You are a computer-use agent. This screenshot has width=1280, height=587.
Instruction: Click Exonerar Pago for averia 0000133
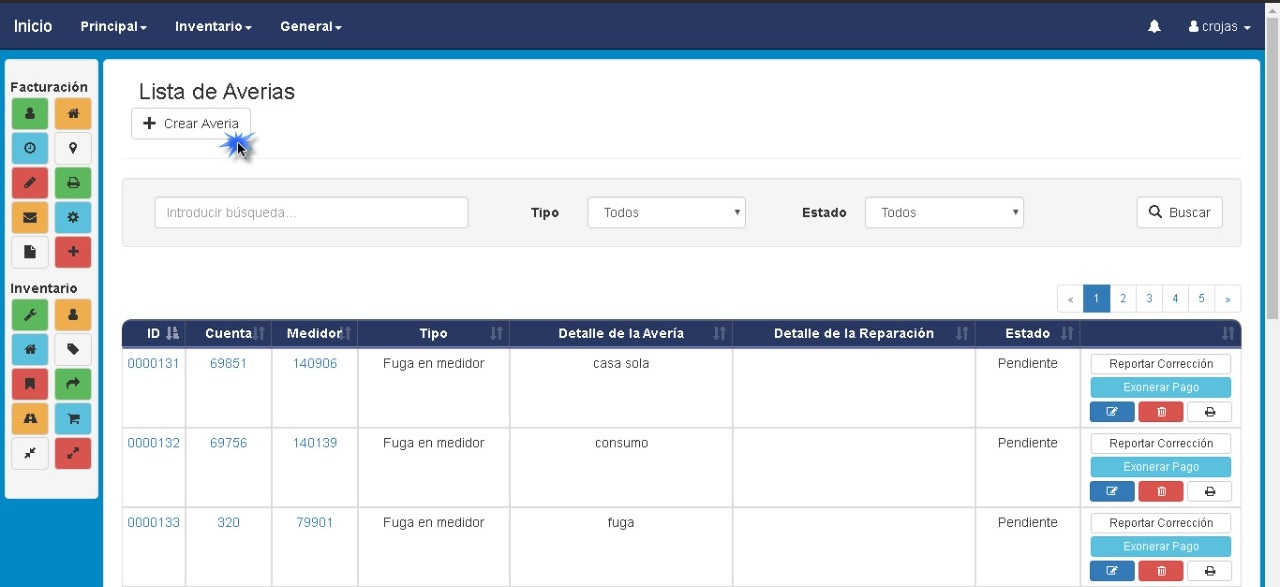1161,546
